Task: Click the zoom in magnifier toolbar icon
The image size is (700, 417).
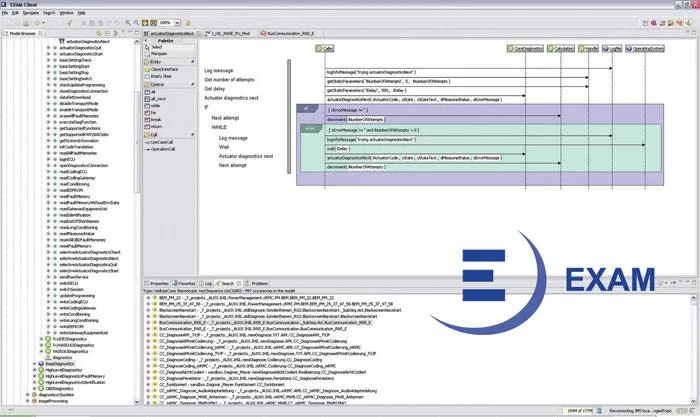Action: pos(128,23)
